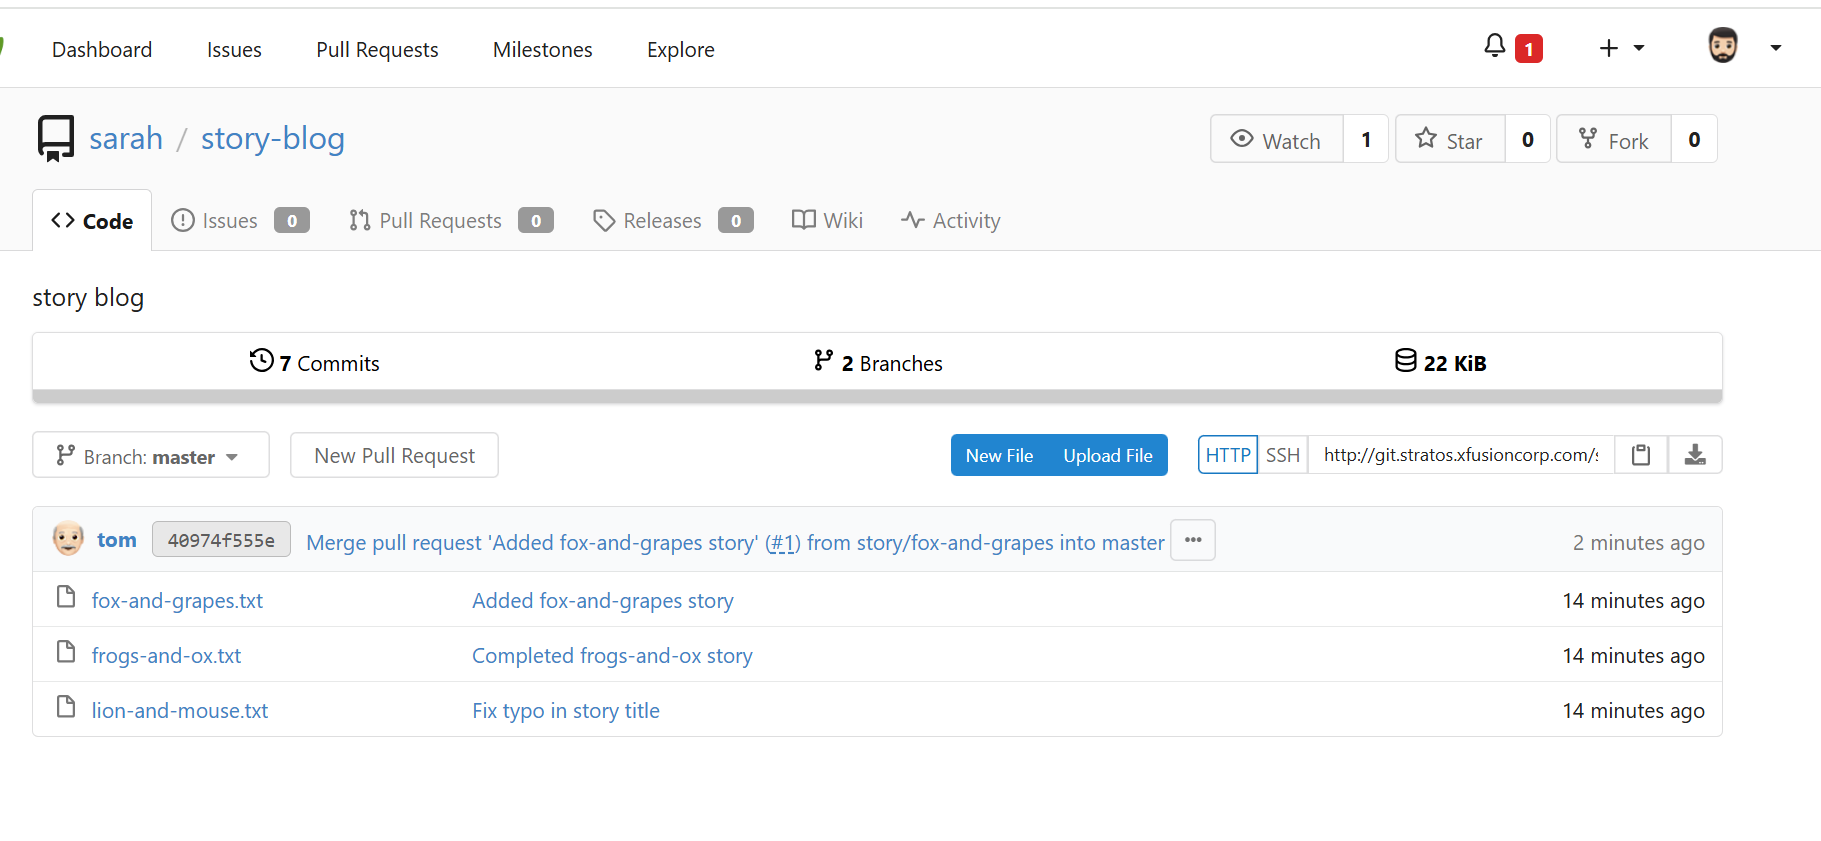Star the story-blog repository
Screen dimensions: 1821x841
(x=1450, y=140)
